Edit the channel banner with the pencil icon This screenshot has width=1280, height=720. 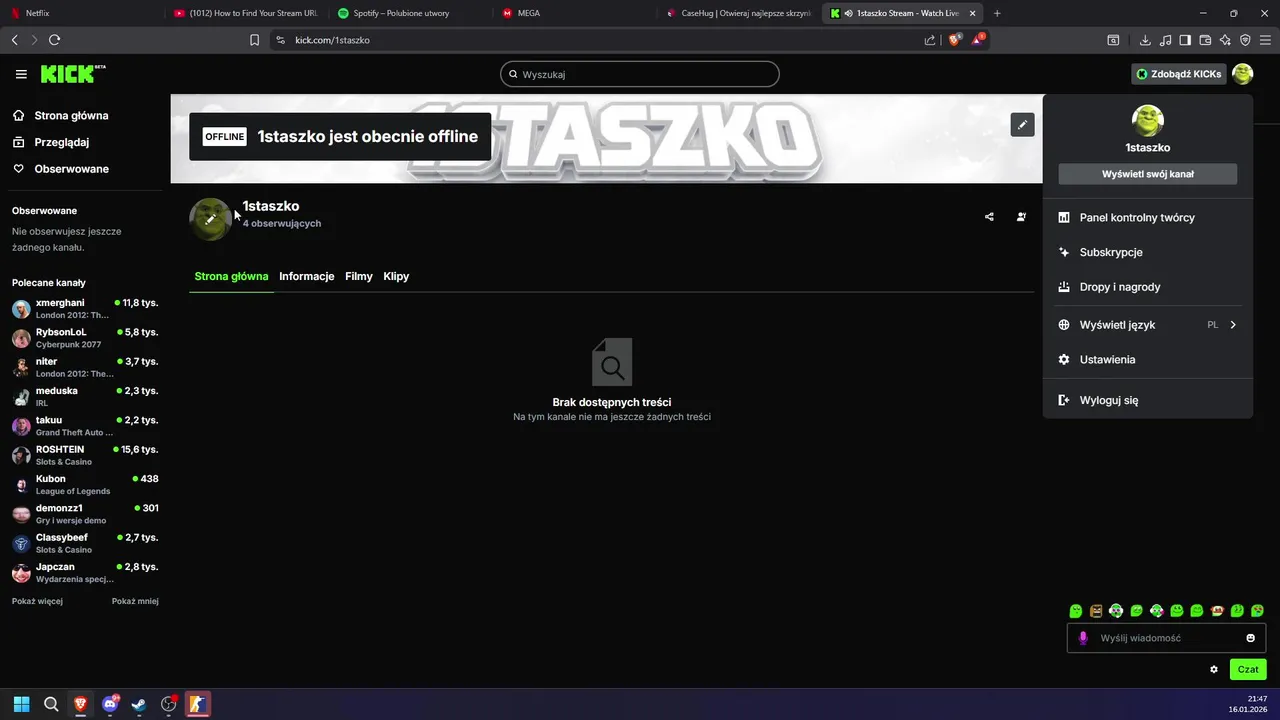coord(1022,125)
